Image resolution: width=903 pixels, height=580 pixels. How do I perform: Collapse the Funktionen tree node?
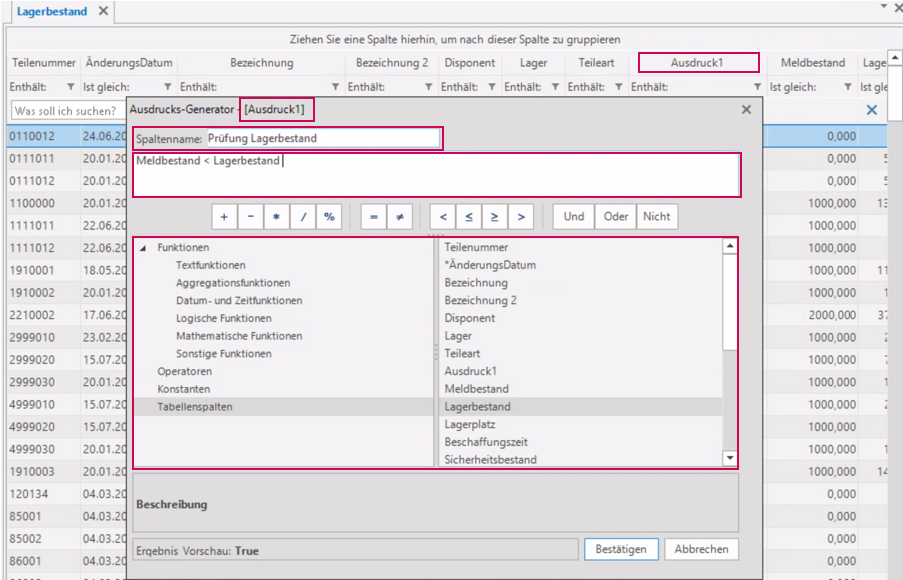(x=142, y=248)
